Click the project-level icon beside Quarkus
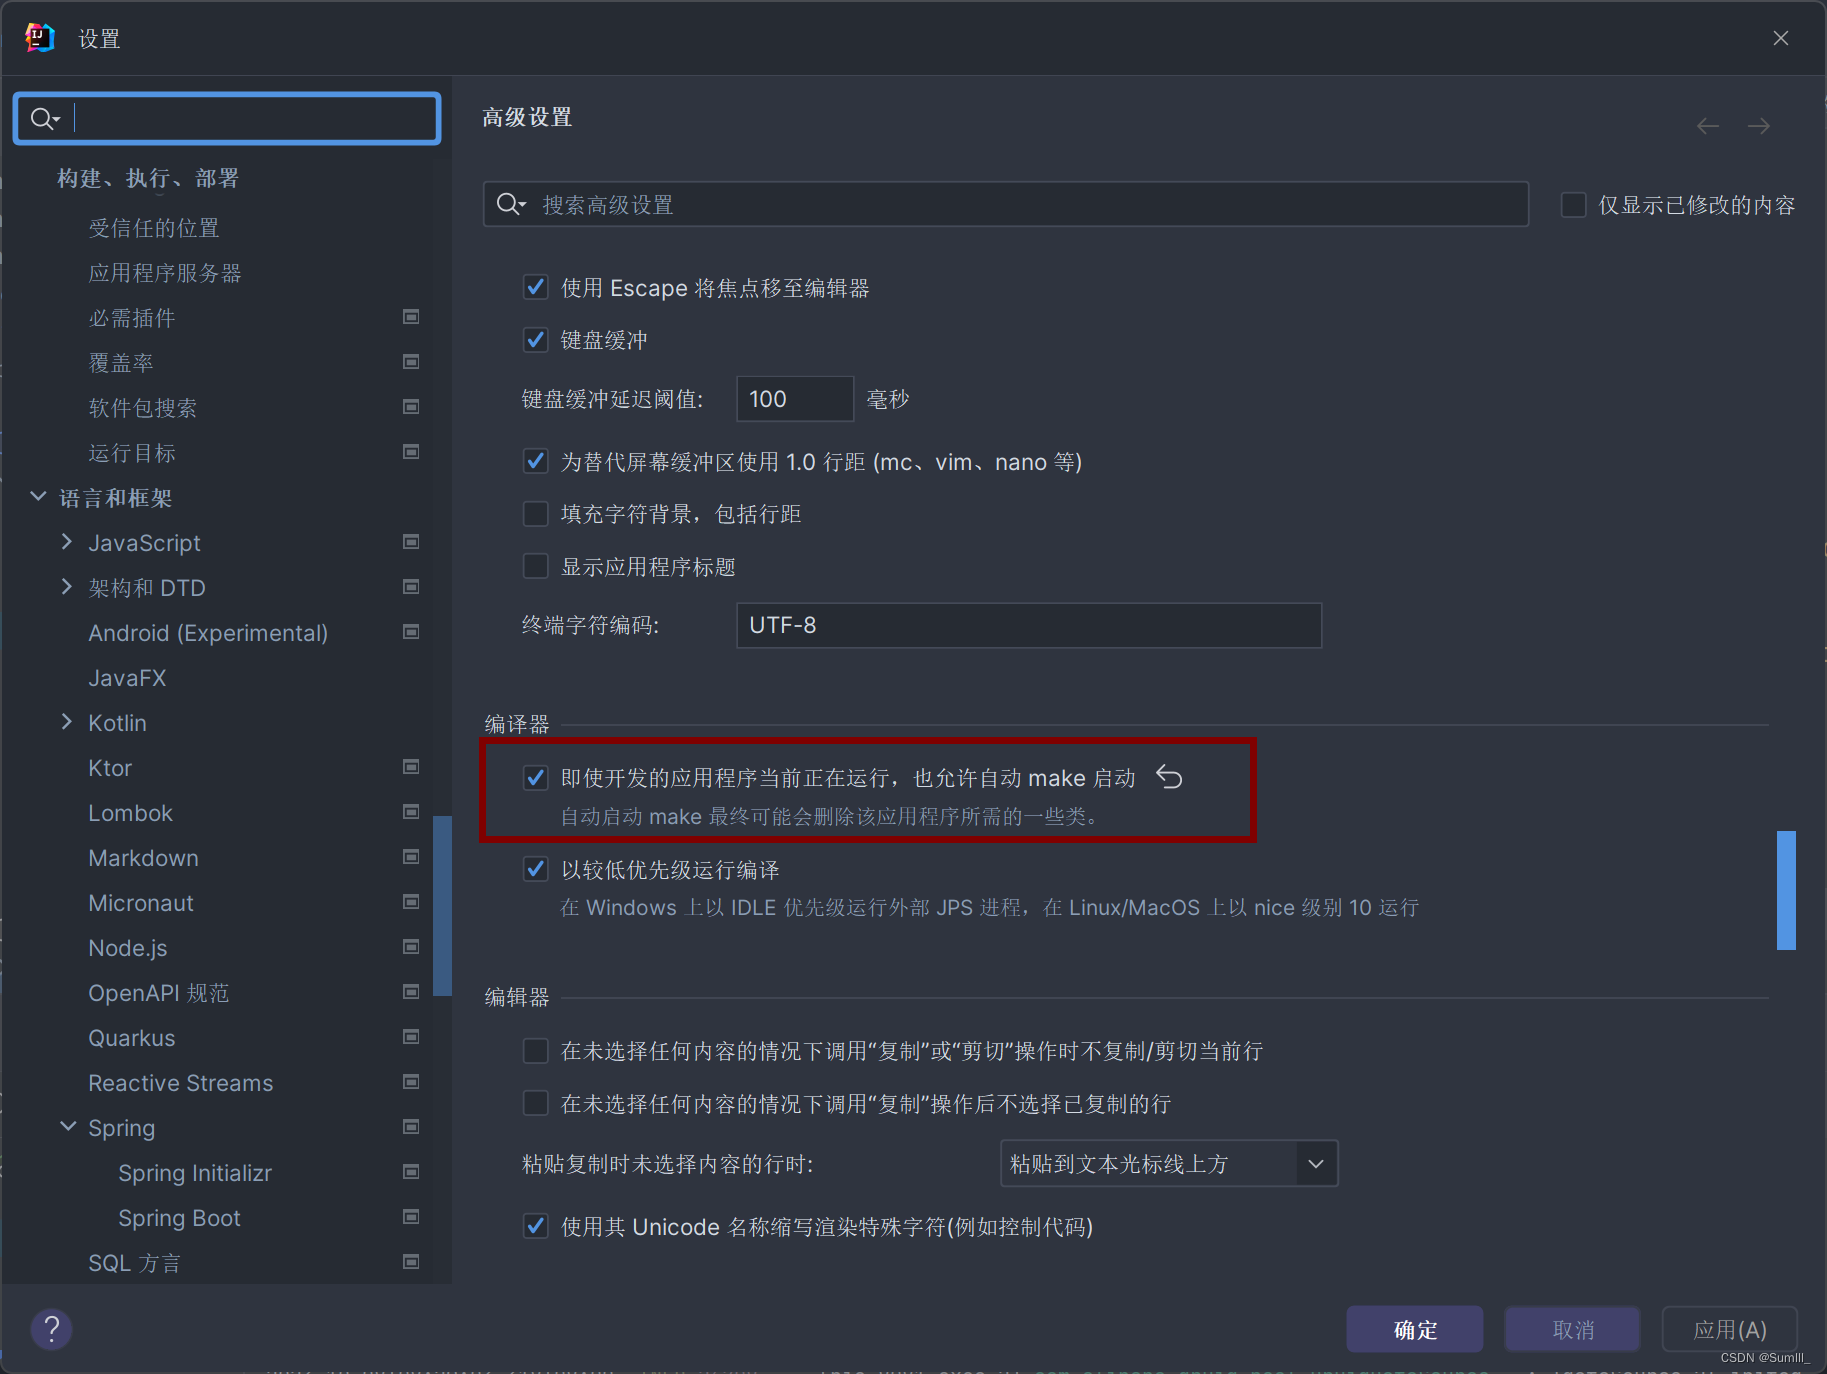Viewport: 1827px width, 1374px height. click(x=411, y=1037)
